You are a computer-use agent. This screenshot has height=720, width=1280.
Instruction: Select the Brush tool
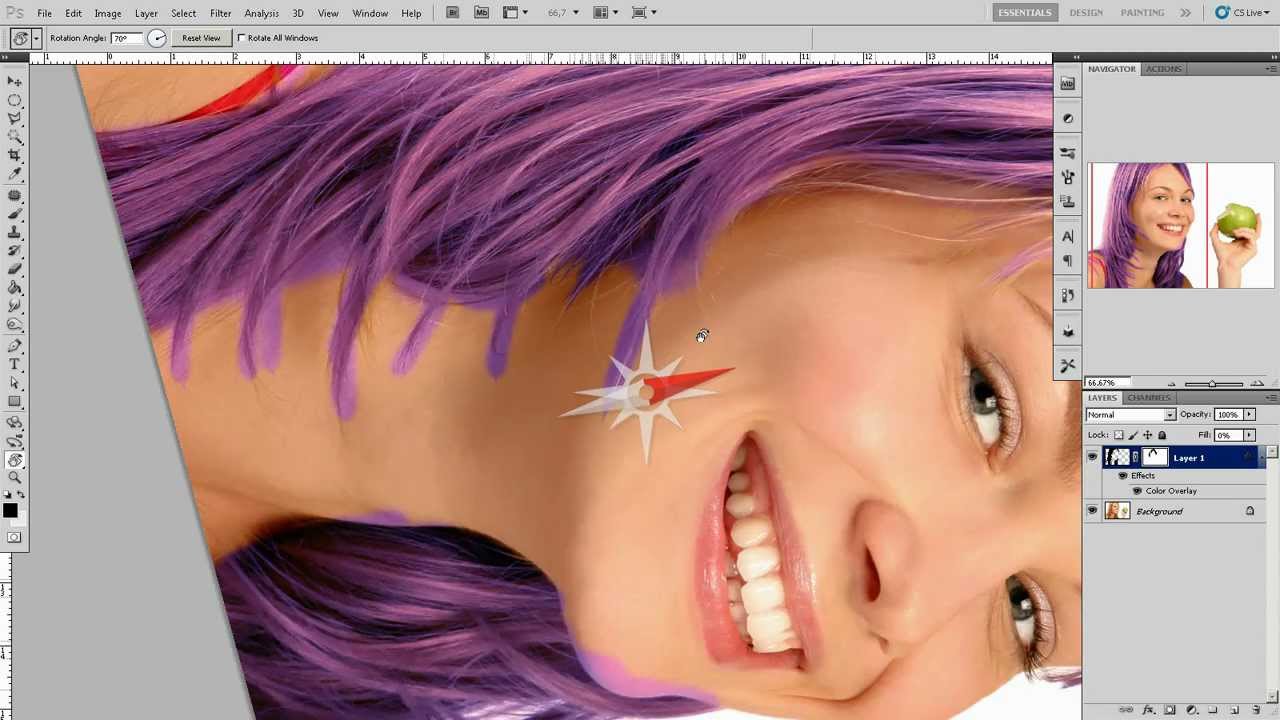coord(14,213)
